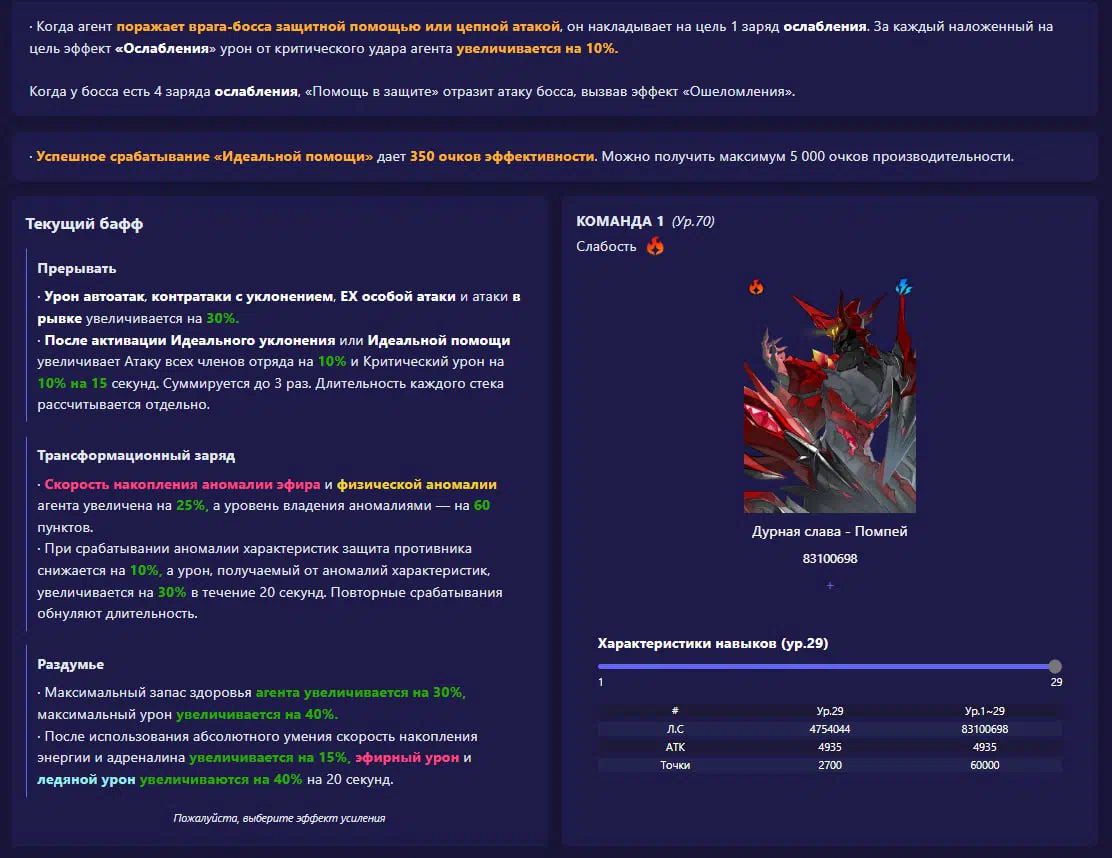Click the fire element icon above the boss portrait

[x=756, y=287]
